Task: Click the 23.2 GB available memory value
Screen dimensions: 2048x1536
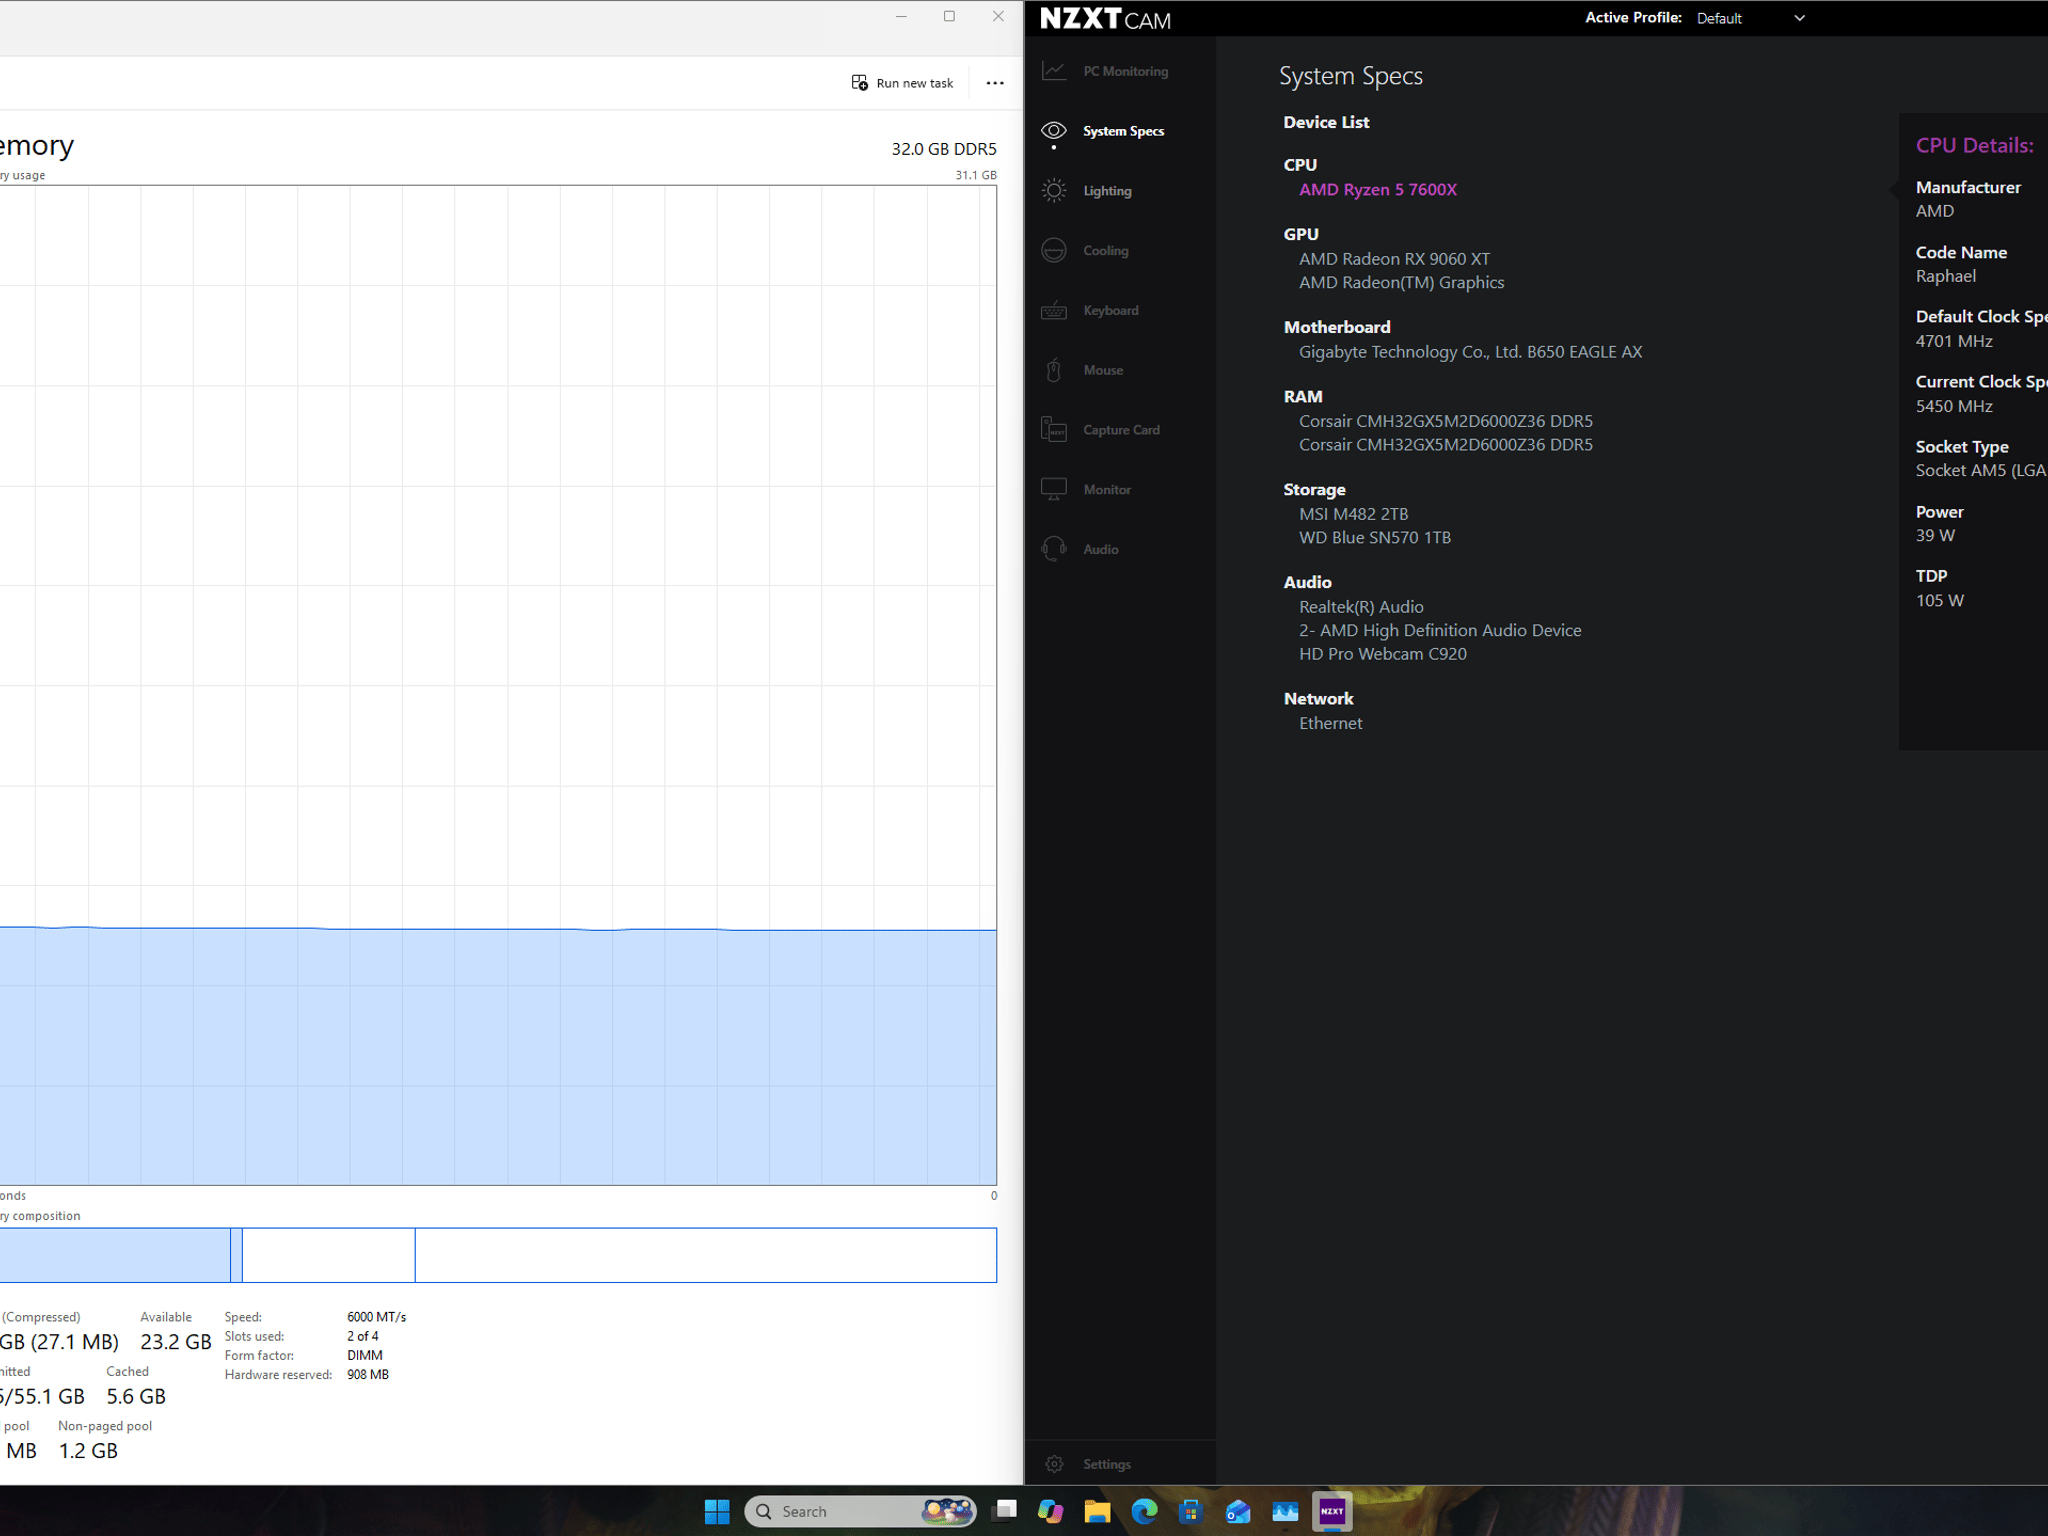Action: pyautogui.click(x=176, y=1342)
